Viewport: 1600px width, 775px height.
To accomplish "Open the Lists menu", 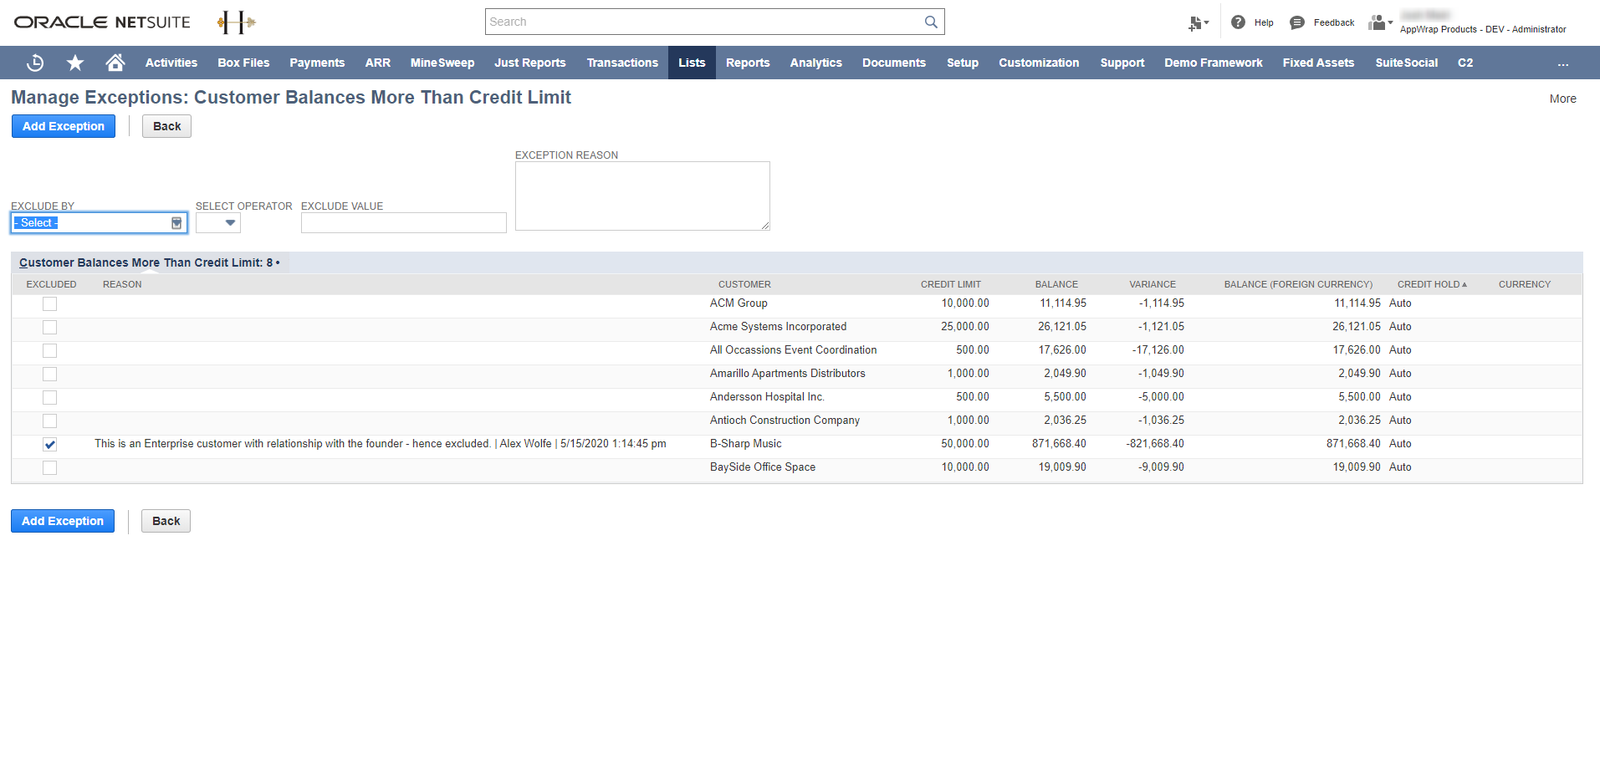I will [x=692, y=63].
